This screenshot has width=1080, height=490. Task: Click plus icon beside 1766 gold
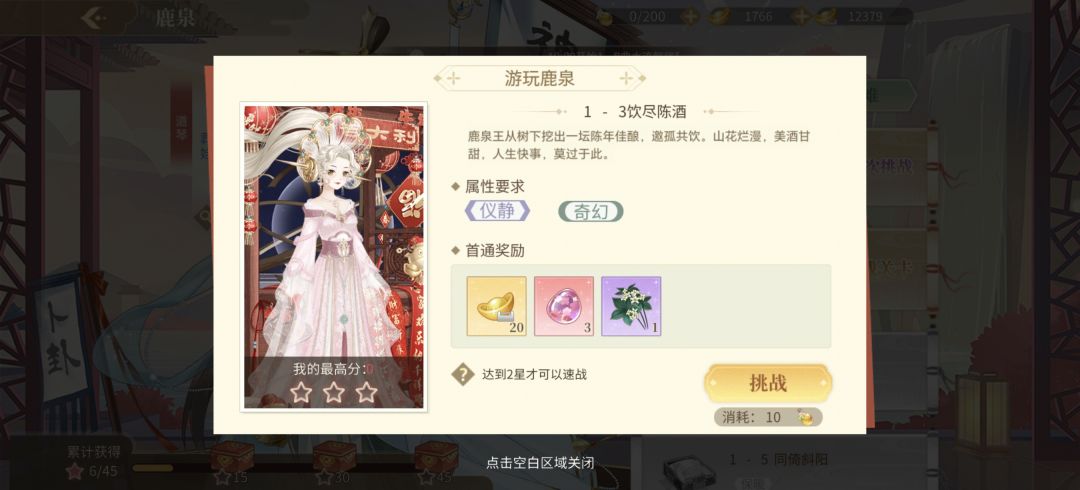point(800,17)
